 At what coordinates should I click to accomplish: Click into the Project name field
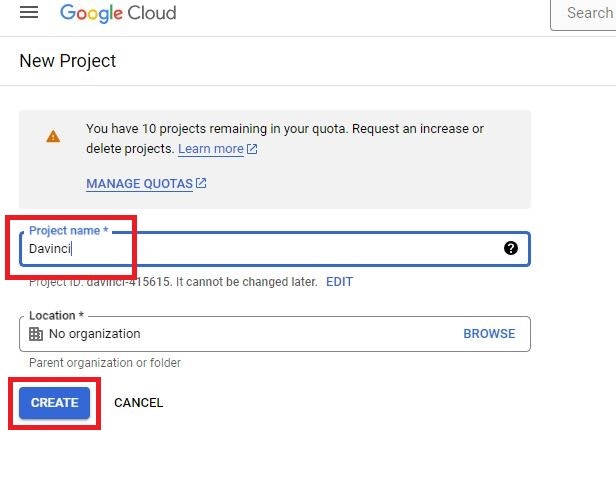(275, 249)
